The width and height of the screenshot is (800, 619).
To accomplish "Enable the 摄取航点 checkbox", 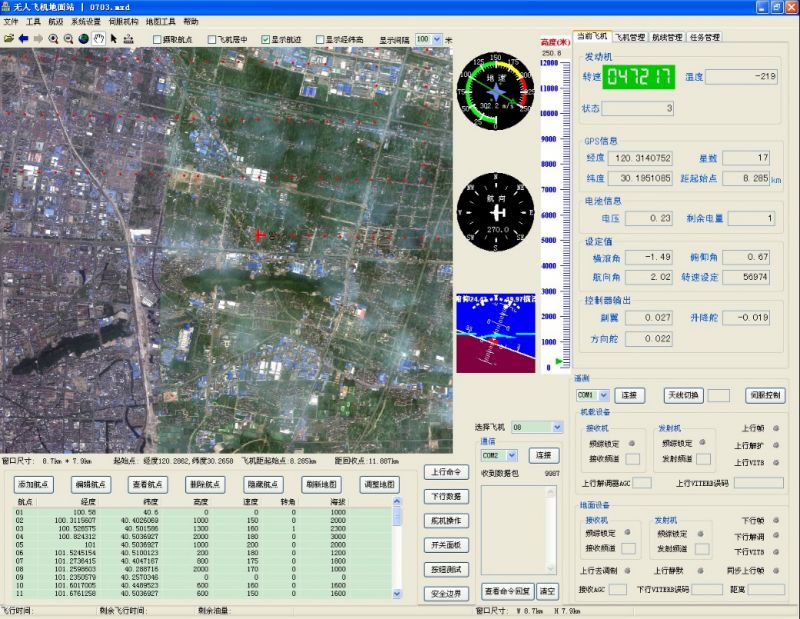I will (x=157, y=40).
